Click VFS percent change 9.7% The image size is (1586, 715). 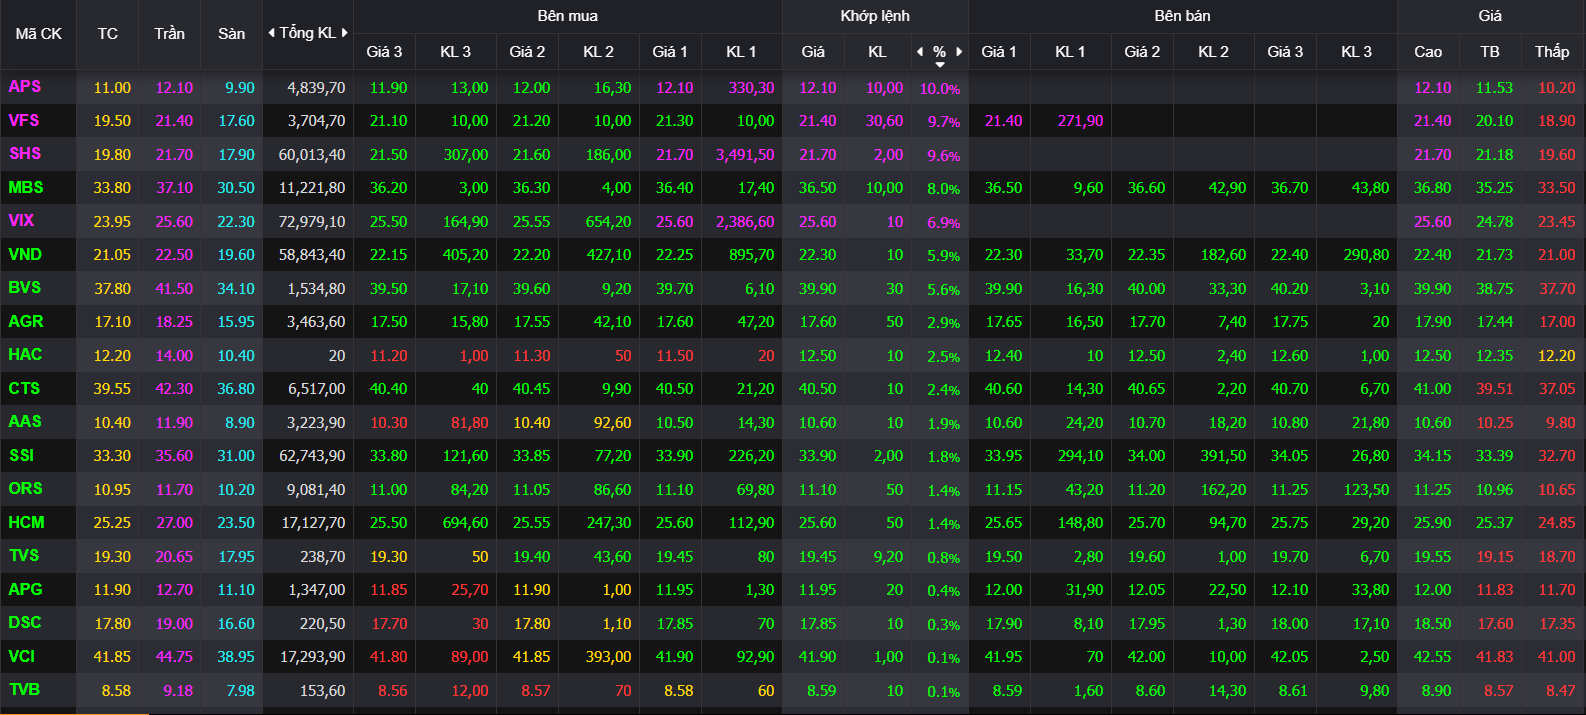click(x=944, y=122)
